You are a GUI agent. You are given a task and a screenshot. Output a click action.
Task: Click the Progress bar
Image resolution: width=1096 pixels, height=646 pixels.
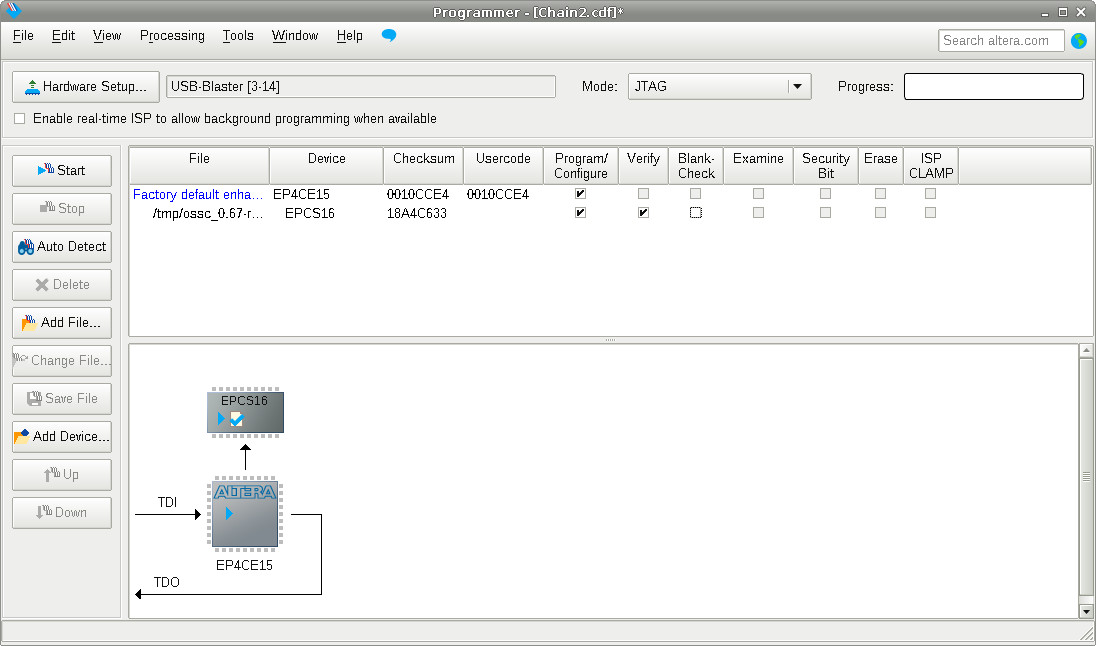click(x=993, y=87)
